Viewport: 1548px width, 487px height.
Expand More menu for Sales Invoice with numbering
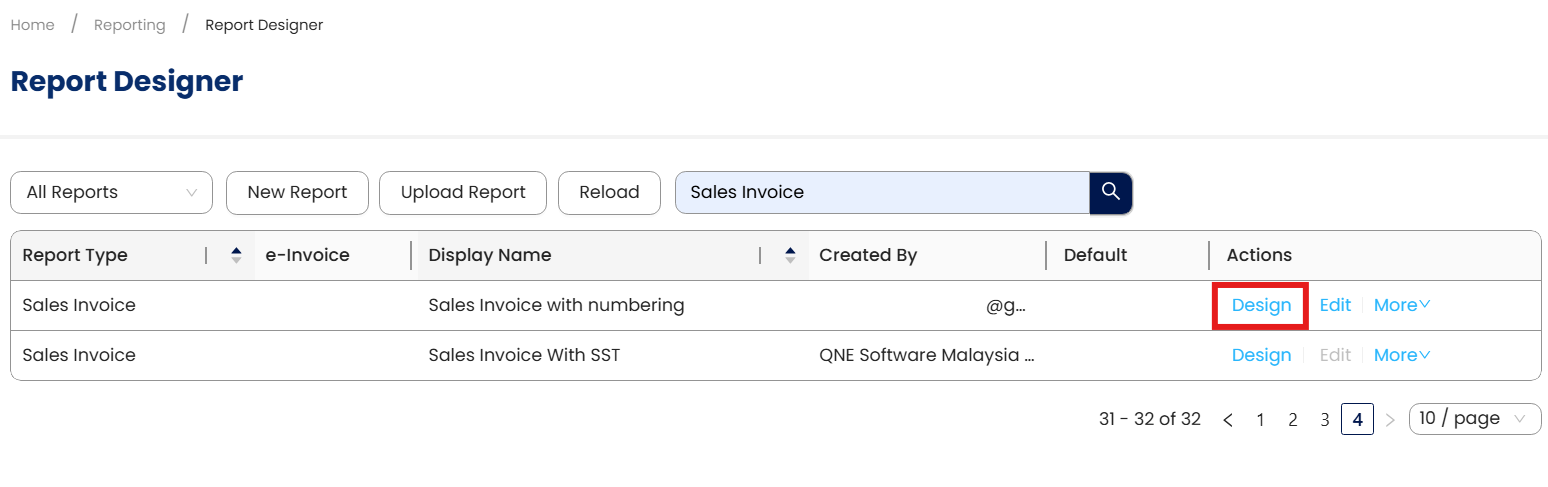click(1402, 305)
